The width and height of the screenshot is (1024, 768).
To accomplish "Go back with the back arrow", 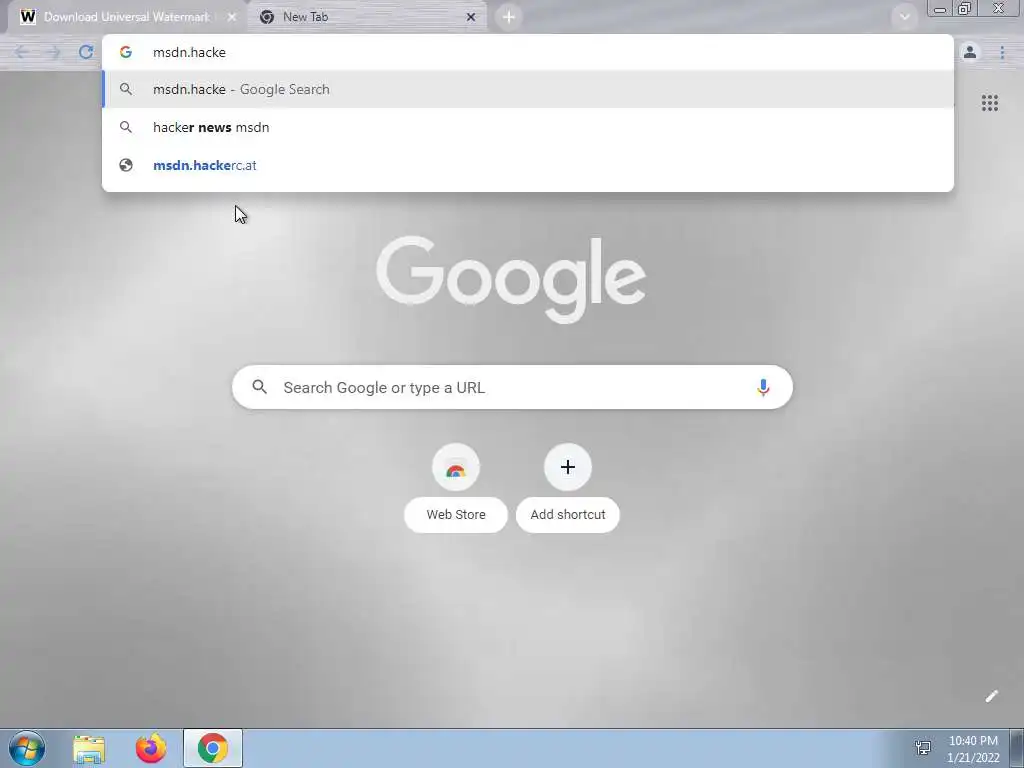I will (x=22, y=52).
